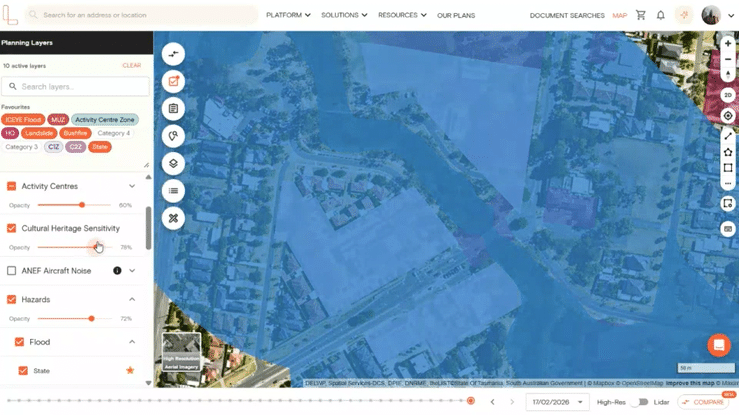739x415 pixels.
Task: Select the polygon drawing tool
Action: [x=728, y=152]
